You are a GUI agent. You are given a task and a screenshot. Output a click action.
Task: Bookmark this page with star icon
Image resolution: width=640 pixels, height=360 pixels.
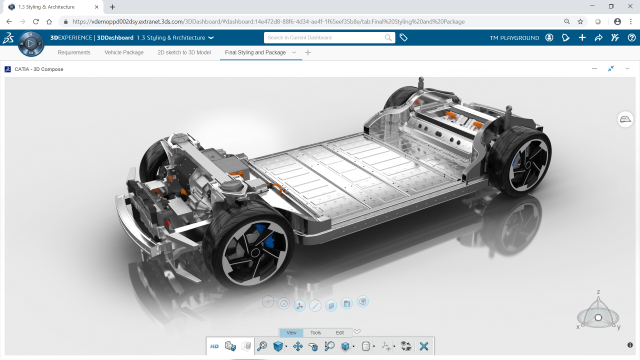tap(580, 22)
